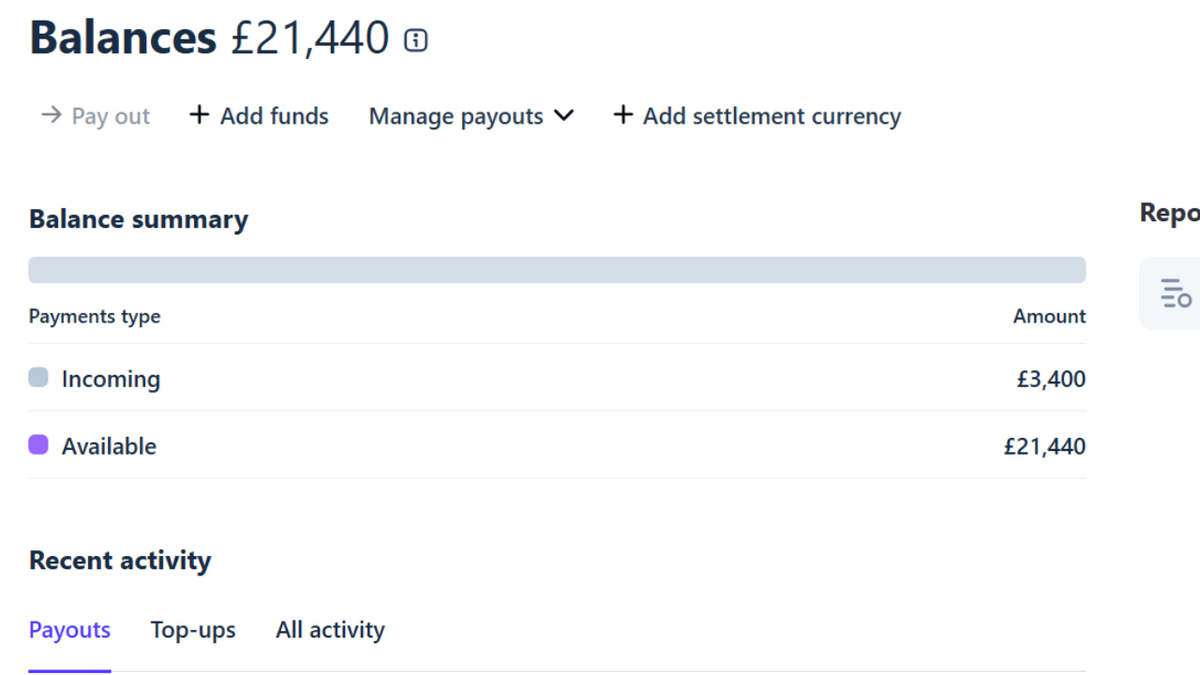Click the Payments type column header
This screenshot has width=1200, height=675.
point(95,316)
